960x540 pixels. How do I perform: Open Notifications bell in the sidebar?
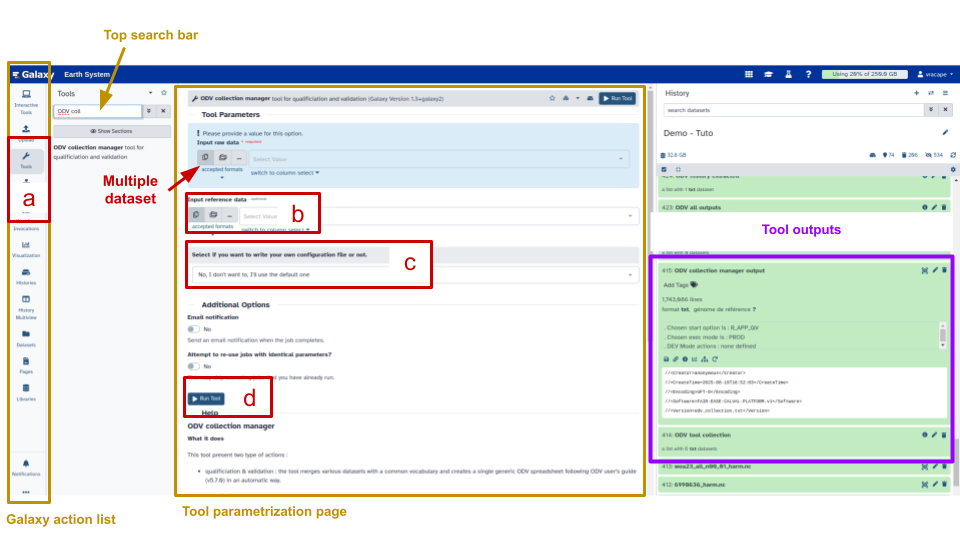click(x=26, y=465)
